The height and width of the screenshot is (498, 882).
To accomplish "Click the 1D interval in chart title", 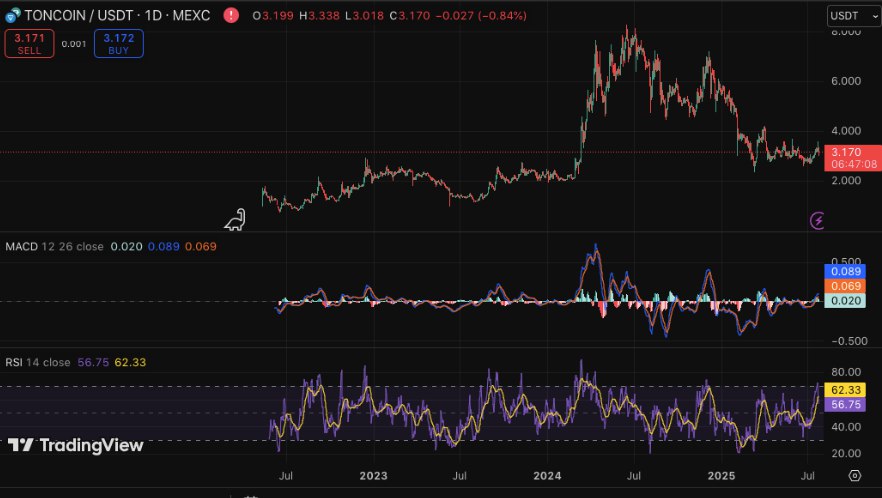I will 154,16.
